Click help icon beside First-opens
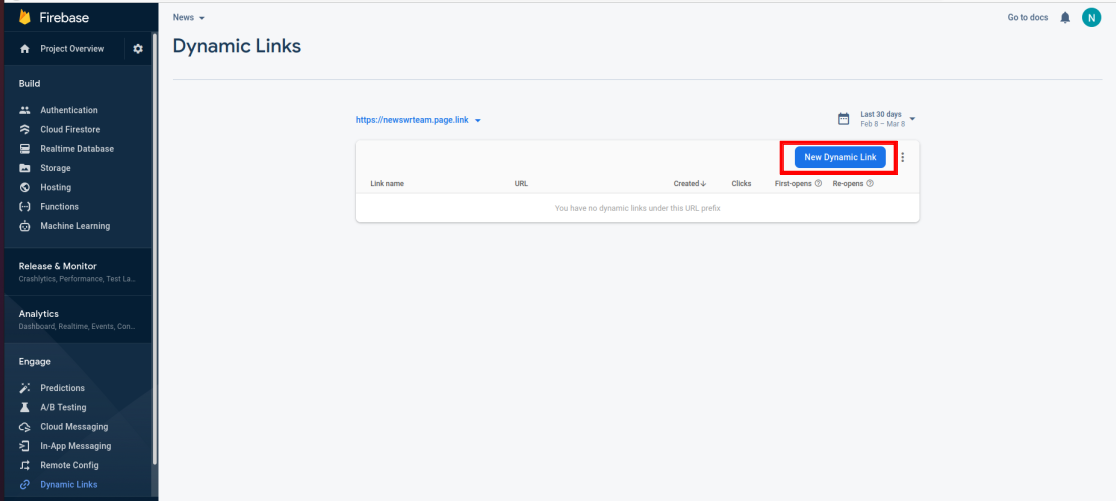 tap(818, 184)
